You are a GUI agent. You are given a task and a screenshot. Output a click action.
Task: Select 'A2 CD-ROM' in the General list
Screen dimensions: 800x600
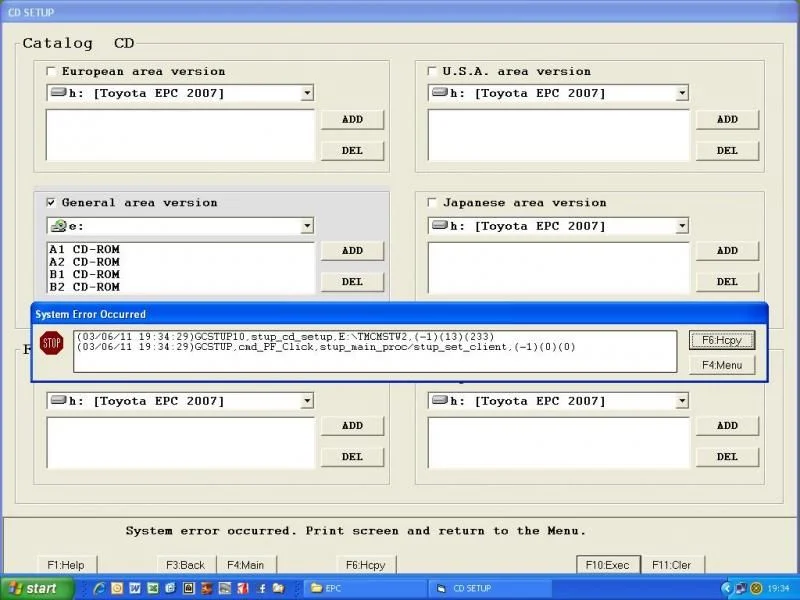pyautogui.click(x=84, y=262)
